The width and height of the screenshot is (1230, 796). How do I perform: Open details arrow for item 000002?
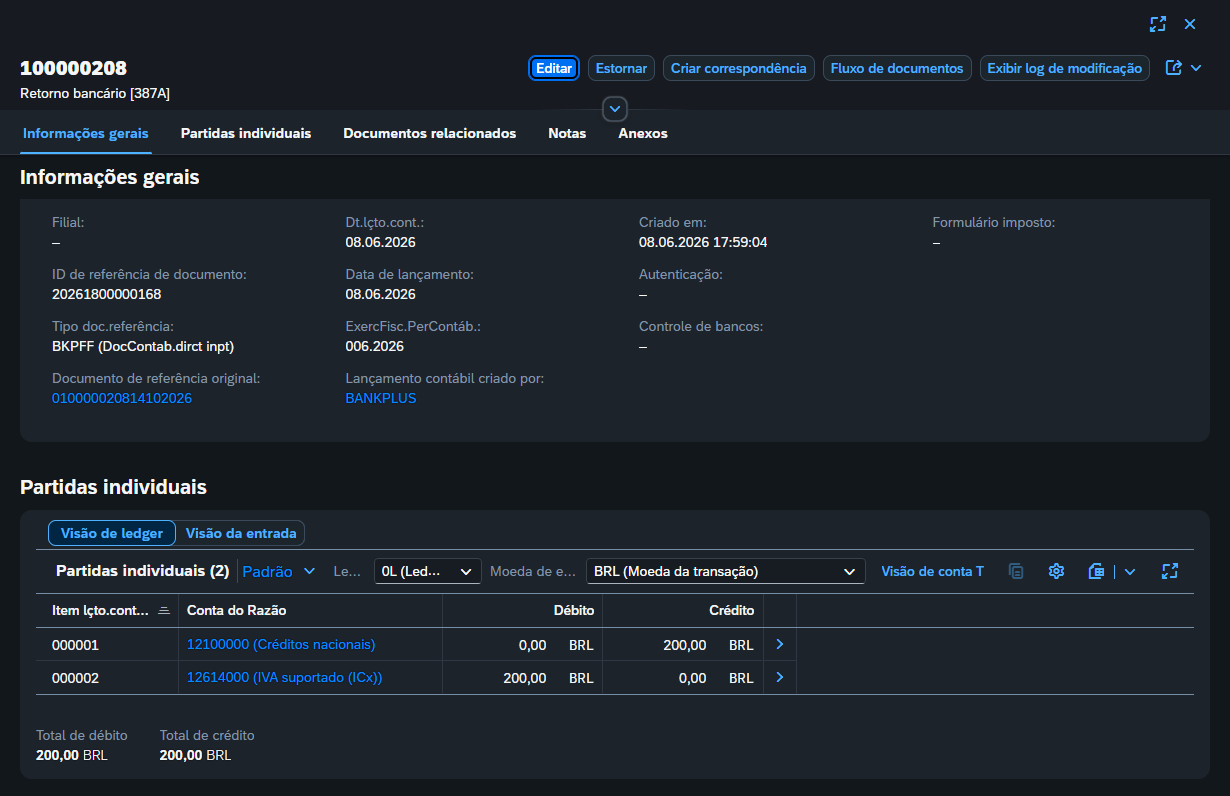[x=780, y=678]
